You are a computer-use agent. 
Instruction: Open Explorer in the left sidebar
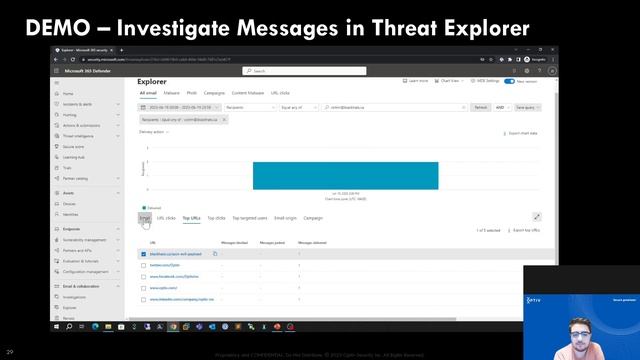(69, 308)
